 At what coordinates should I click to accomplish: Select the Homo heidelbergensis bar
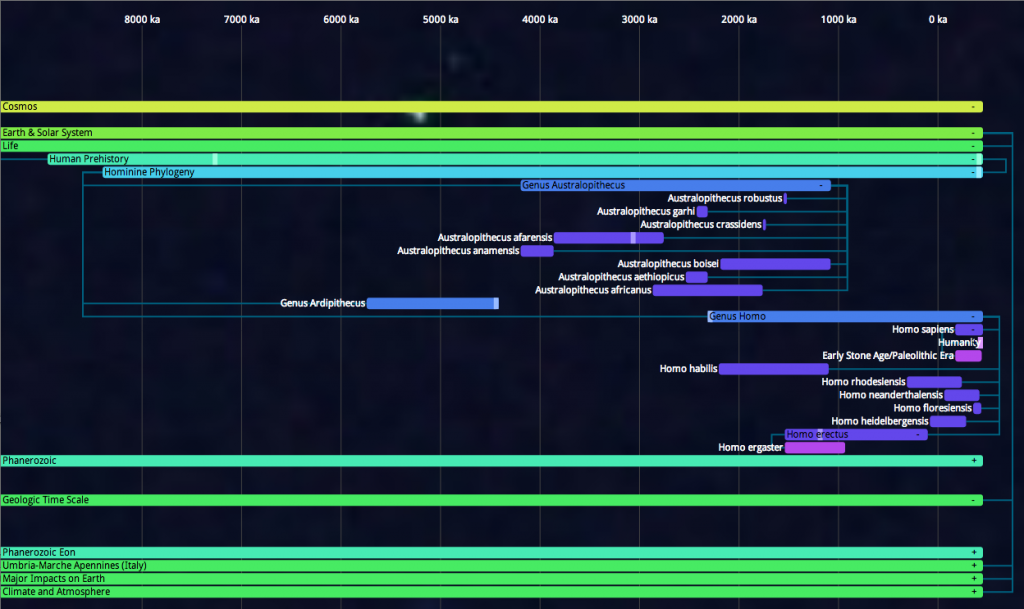click(948, 421)
